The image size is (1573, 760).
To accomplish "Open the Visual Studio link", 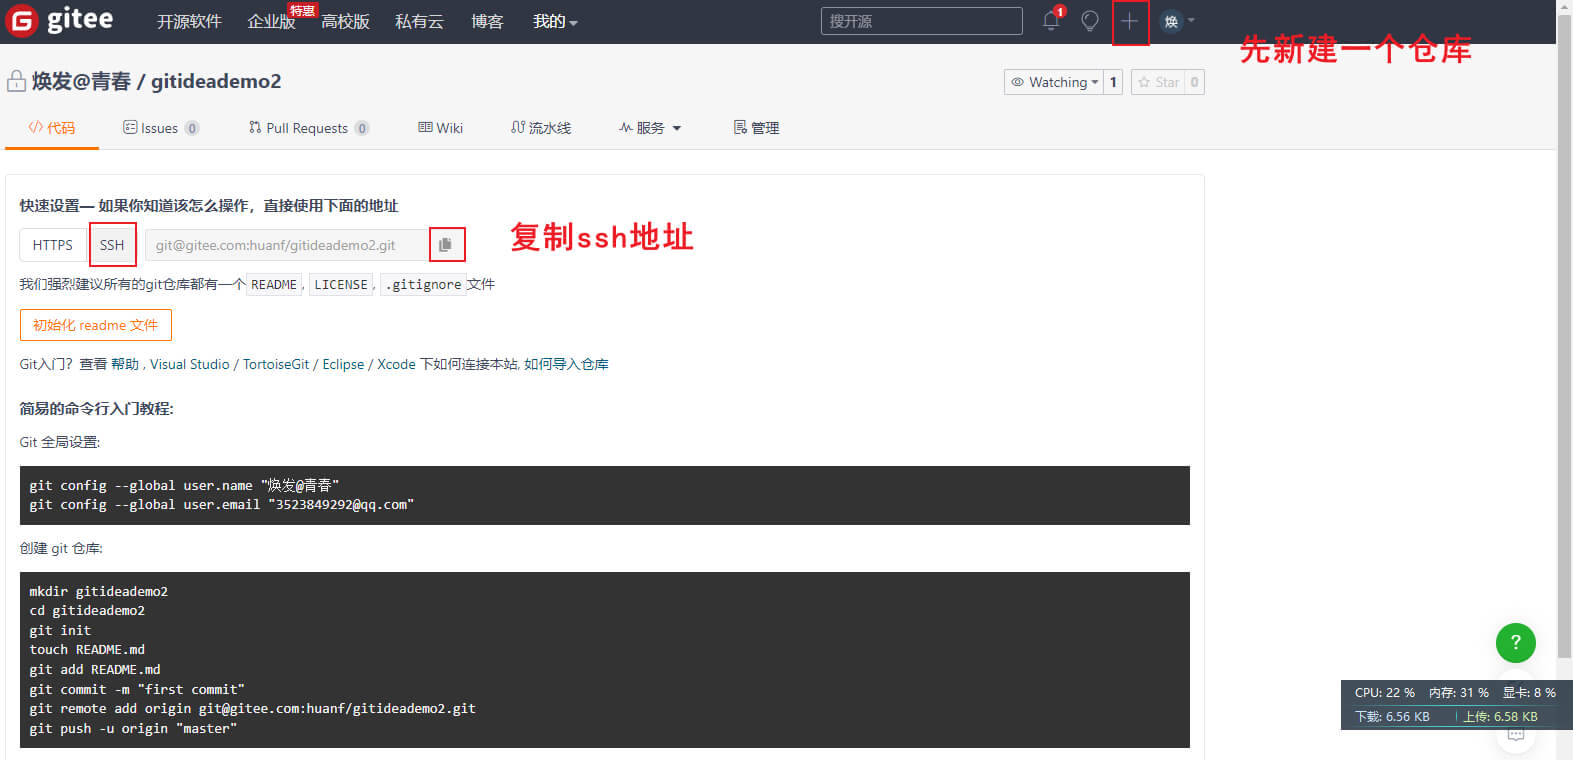I will (x=190, y=364).
